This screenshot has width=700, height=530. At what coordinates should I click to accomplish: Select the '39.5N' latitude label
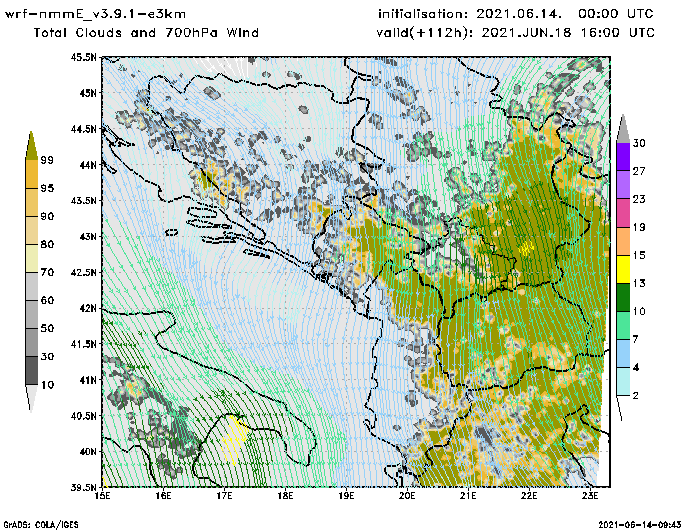point(83,487)
